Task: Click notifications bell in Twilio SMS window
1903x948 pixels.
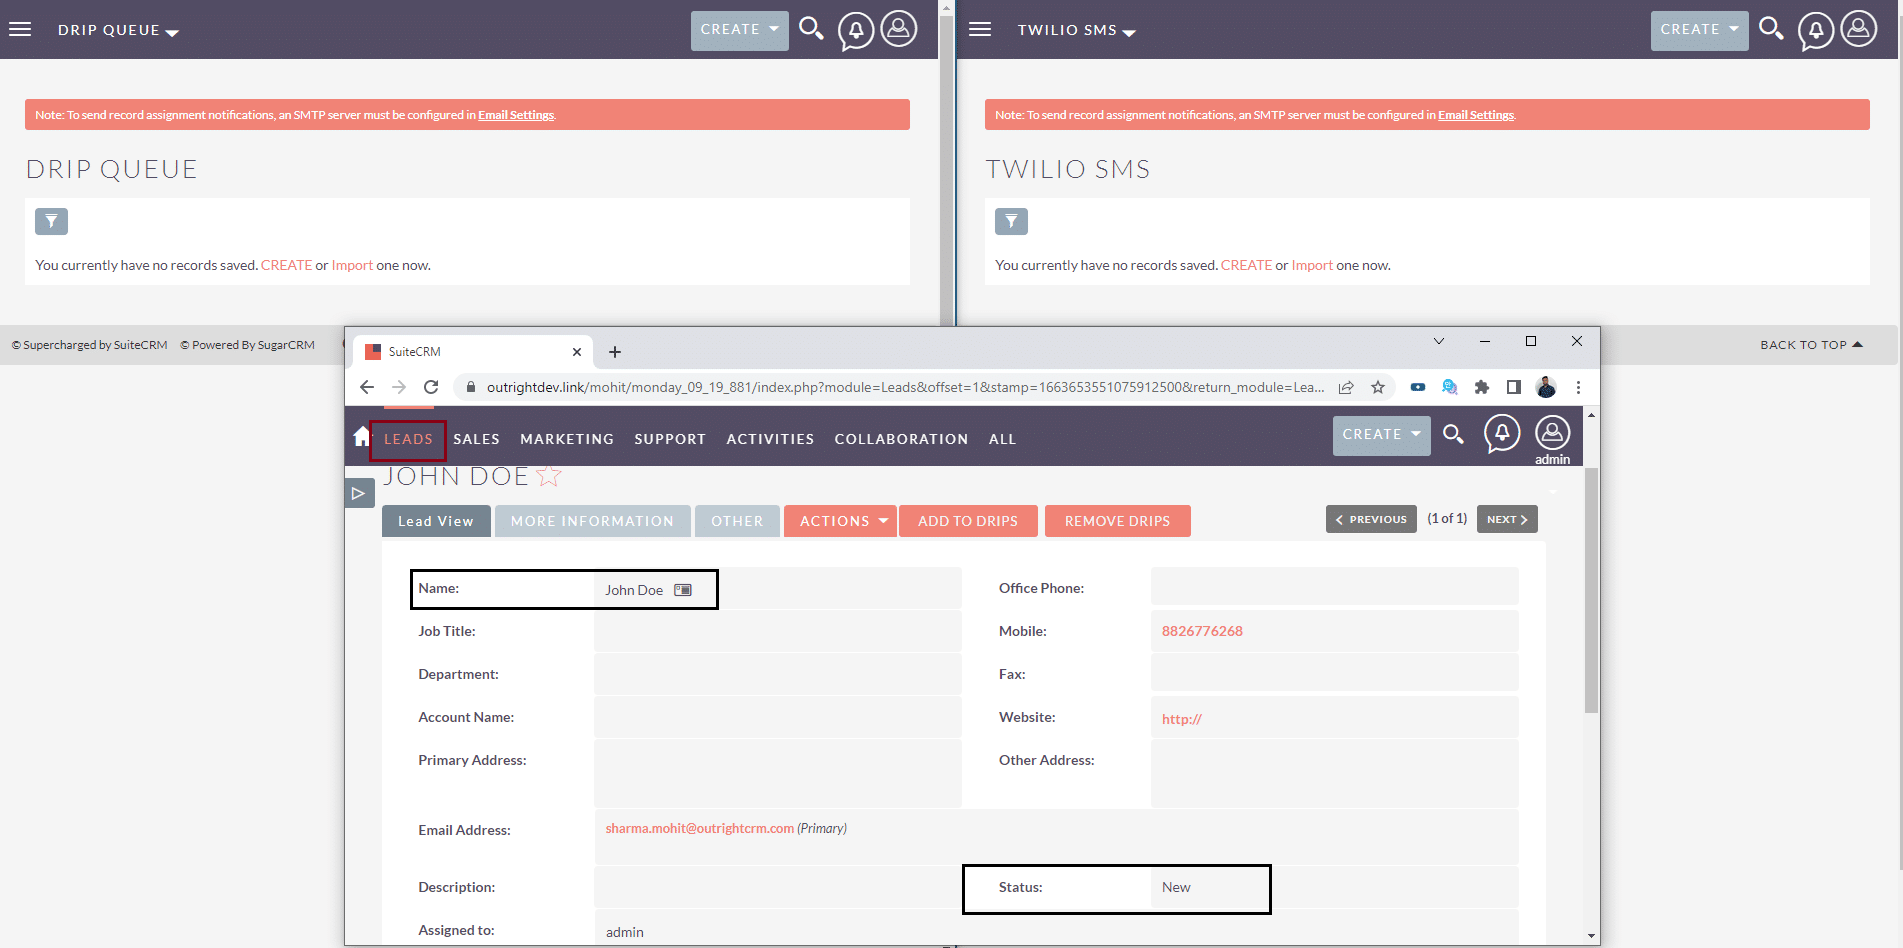Action: (x=1816, y=30)
